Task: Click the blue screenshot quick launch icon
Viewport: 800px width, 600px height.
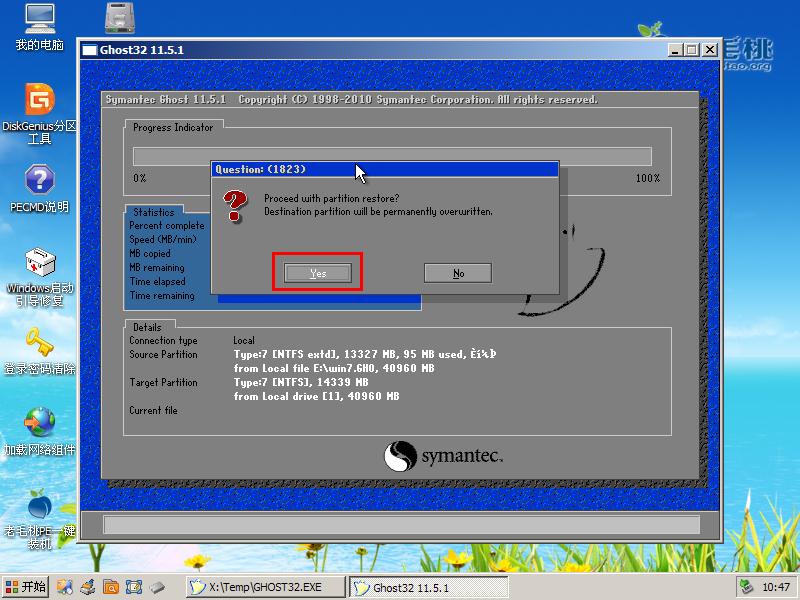Action: 134,587
